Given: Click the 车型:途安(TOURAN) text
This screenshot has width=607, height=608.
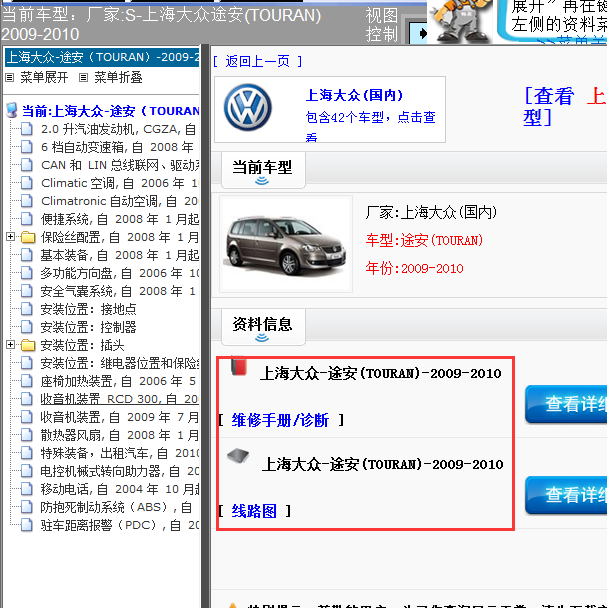Looking at the screenshot, I should click(424, 240).
